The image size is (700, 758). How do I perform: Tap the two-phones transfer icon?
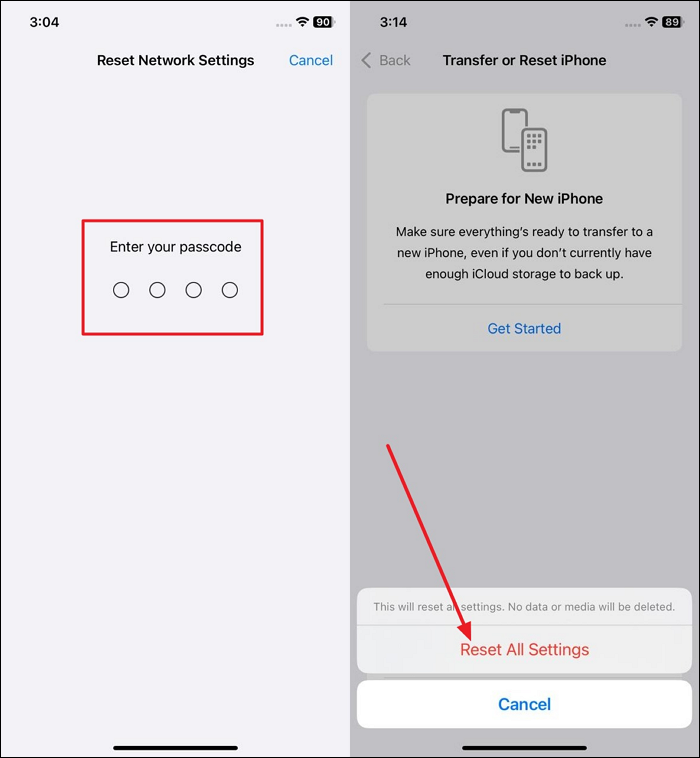tap(524, 140)
